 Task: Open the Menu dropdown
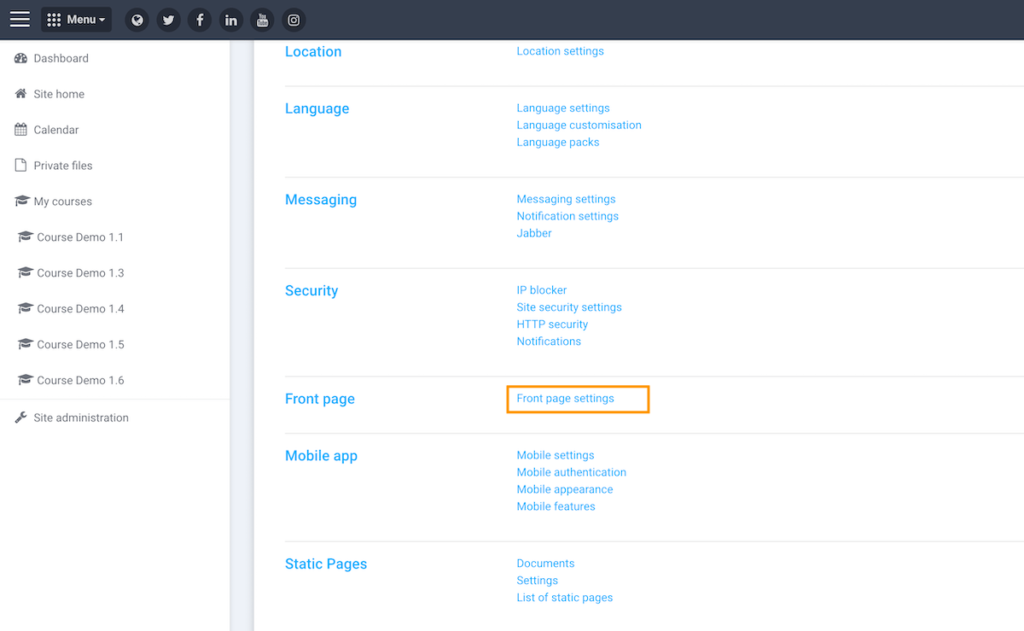[x=76, y=20]
